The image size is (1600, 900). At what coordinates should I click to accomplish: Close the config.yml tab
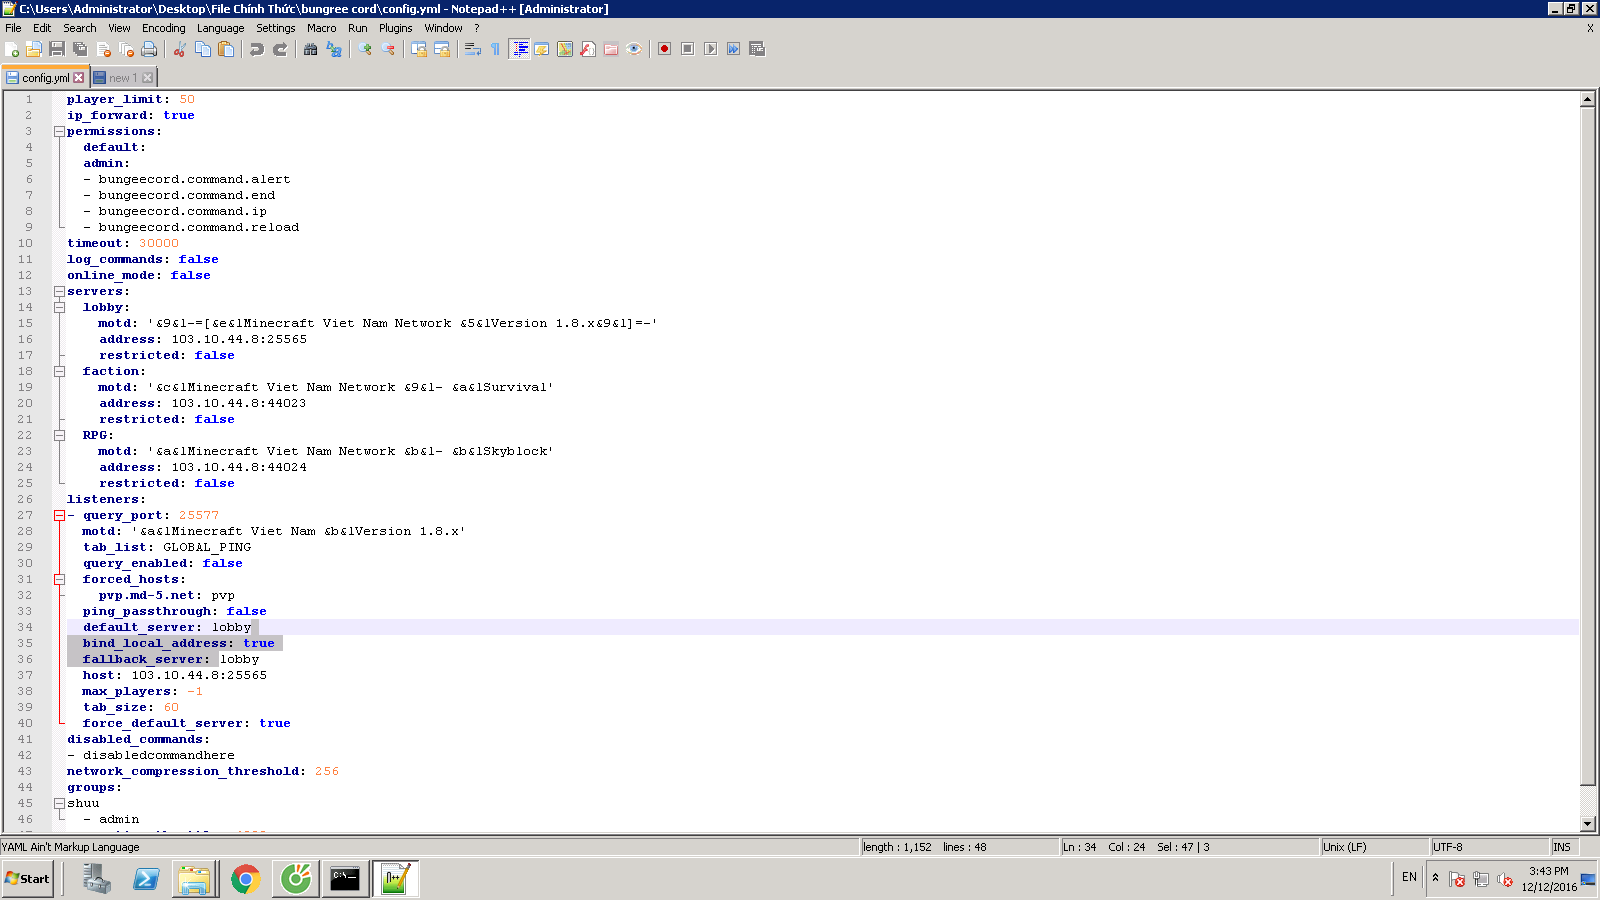click(x=79, y=78)
